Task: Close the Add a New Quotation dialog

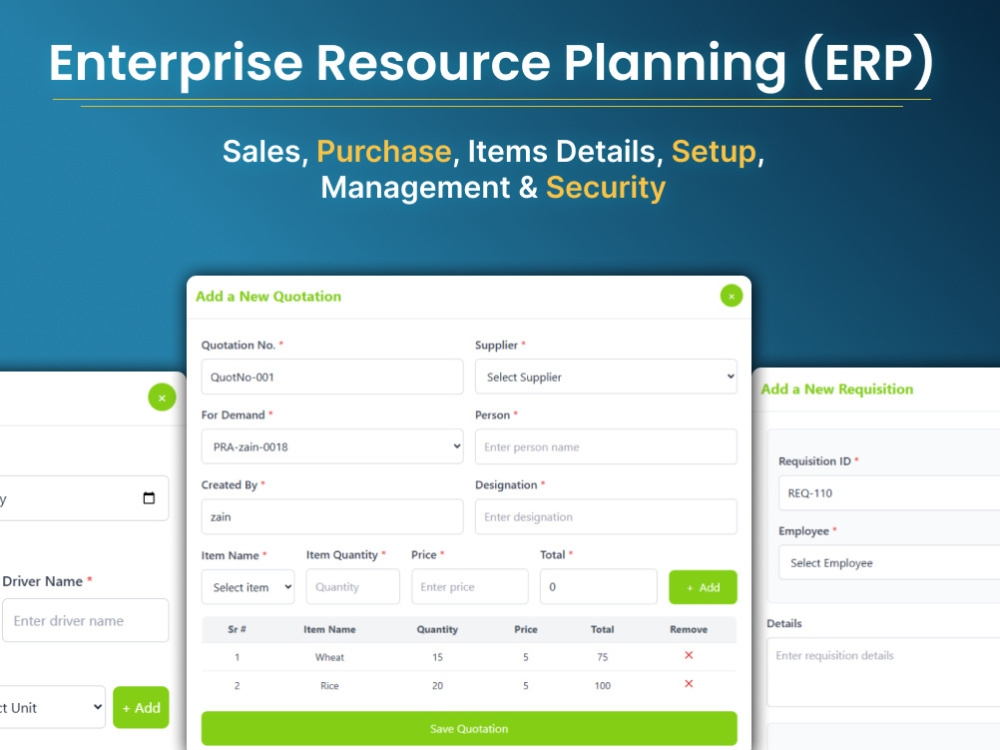Action: tap(732, 296)
